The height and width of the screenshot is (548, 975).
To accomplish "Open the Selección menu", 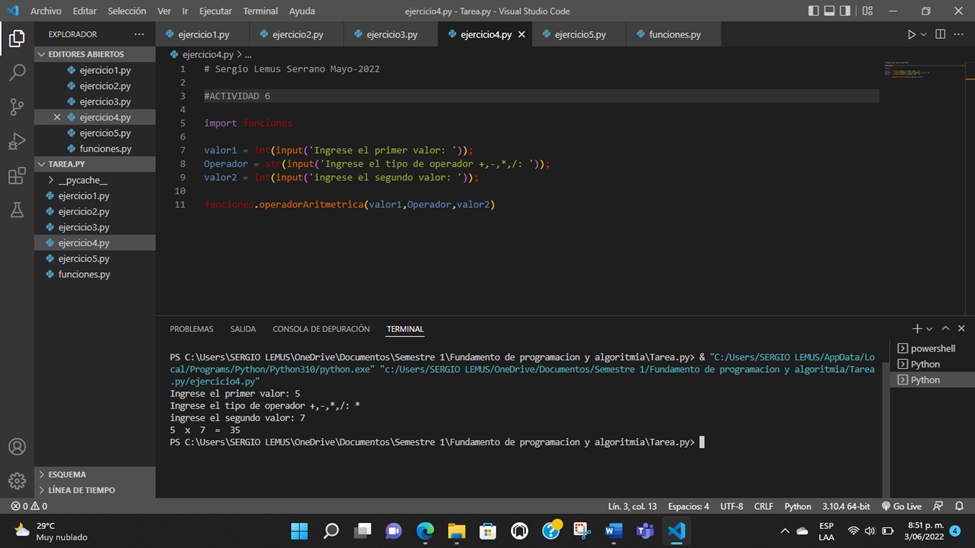I will click(x=127, y=11).
